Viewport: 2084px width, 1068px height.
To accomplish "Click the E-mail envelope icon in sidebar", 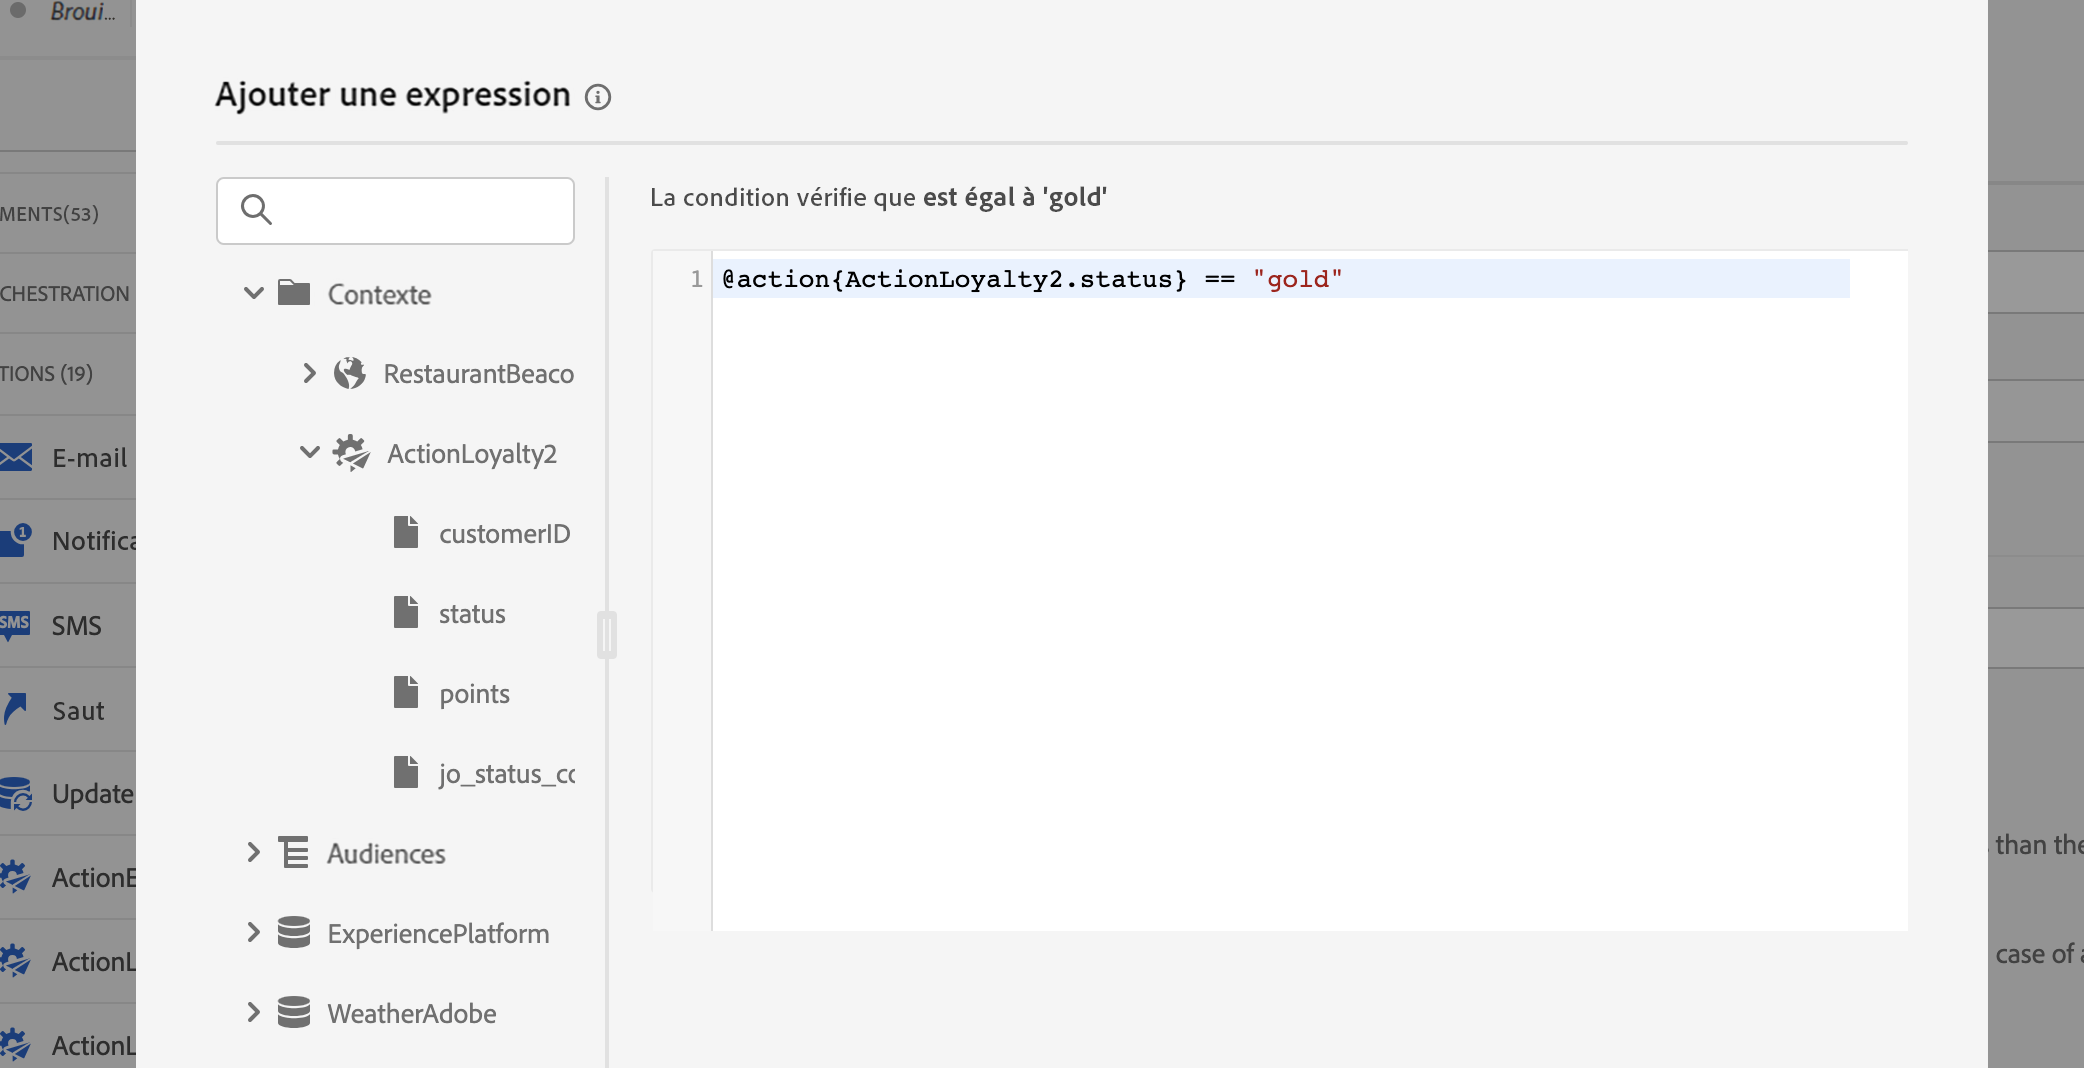I will [x=17, y=458].
